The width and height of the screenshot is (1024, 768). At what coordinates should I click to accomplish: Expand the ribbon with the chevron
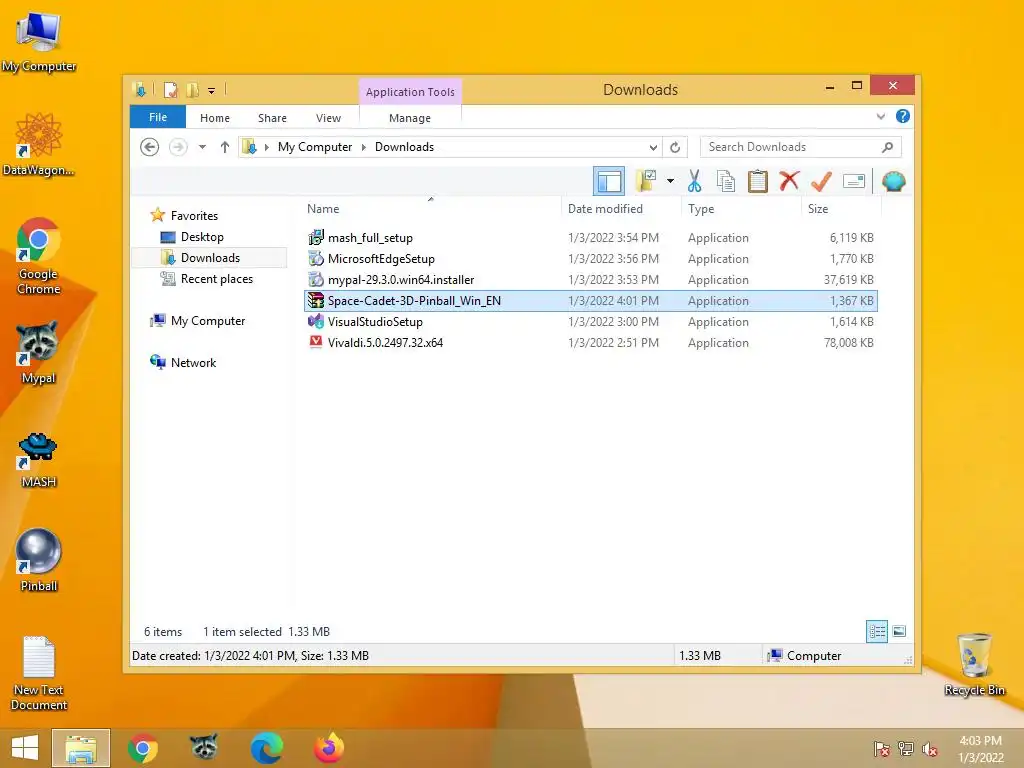pos(880,116)
